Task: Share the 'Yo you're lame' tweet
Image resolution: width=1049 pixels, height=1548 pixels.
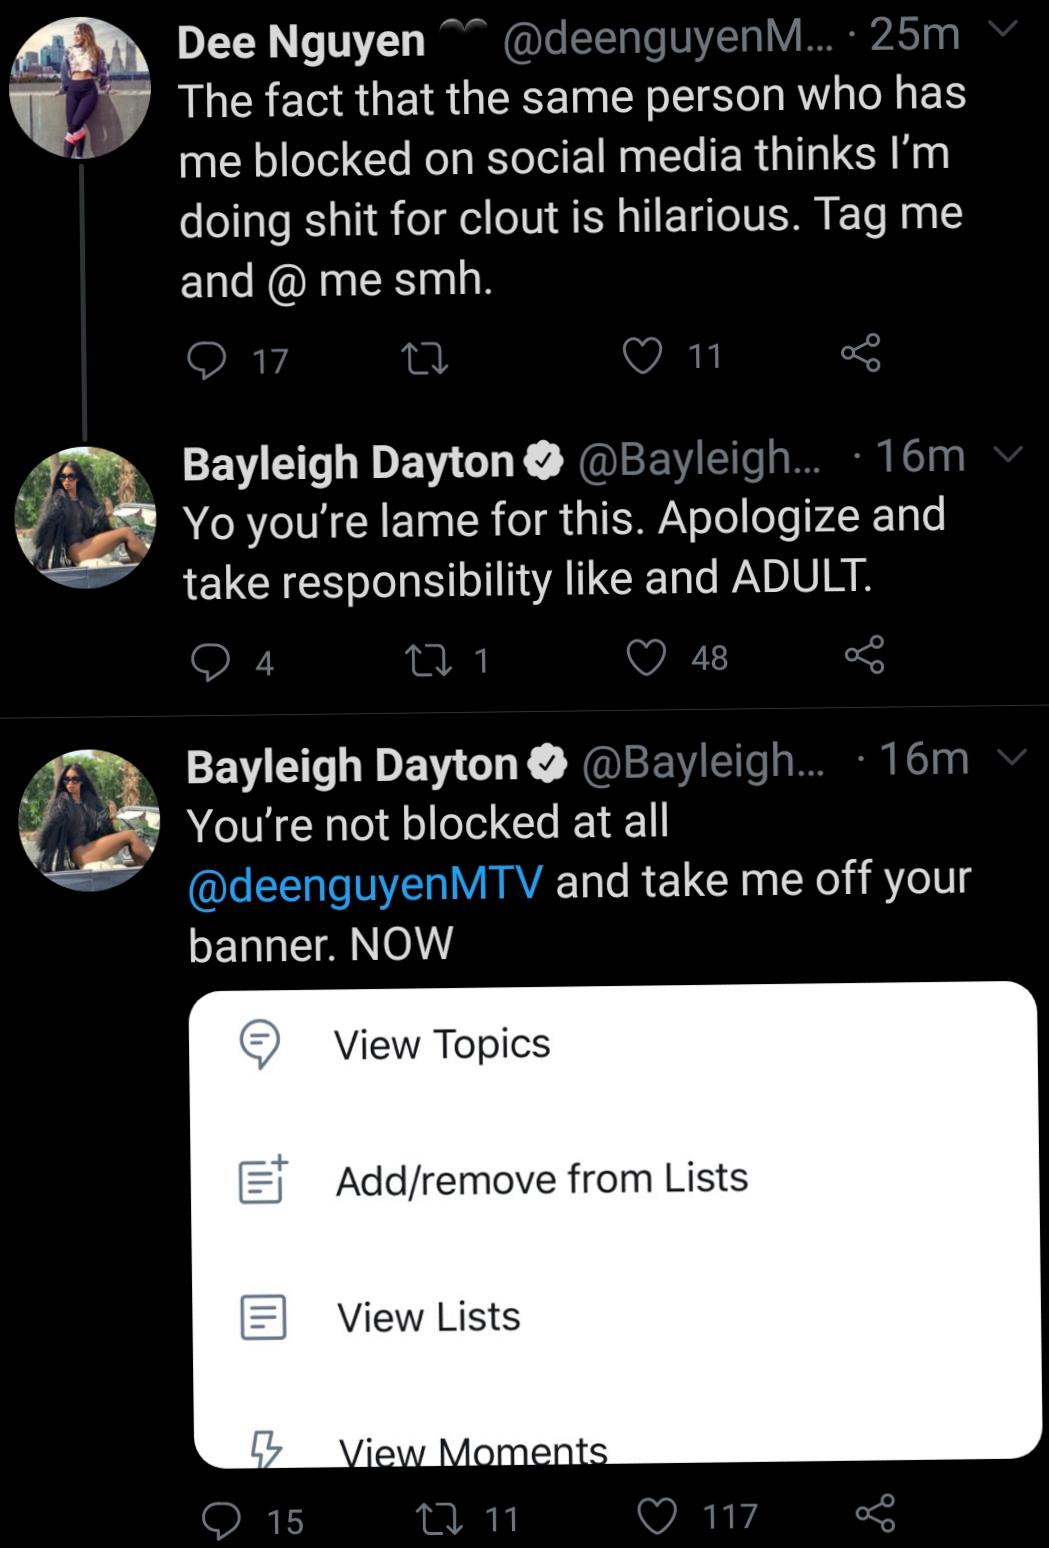Action: point(865,655)
